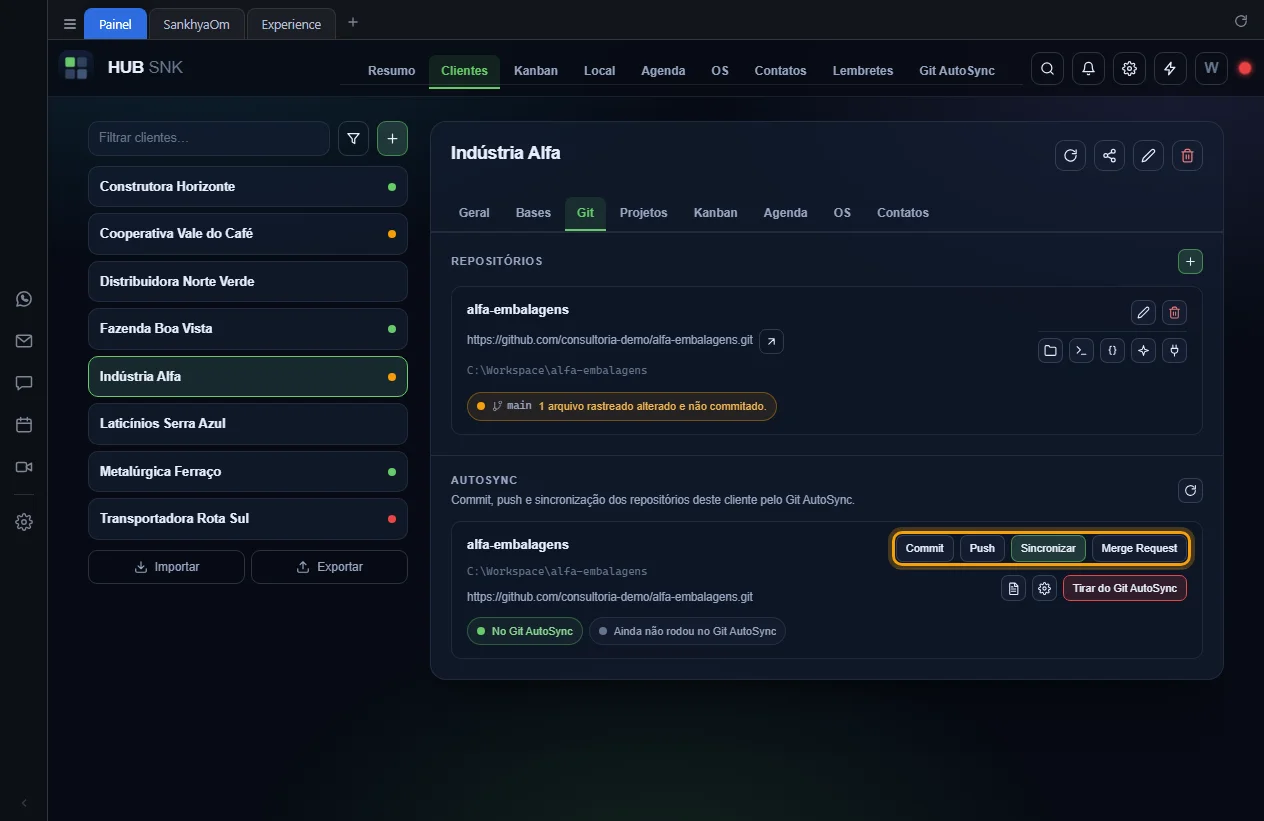This screenshot has height=821, width=1264.
Task: Open the header settings gear button
Action: (1129, 69)
